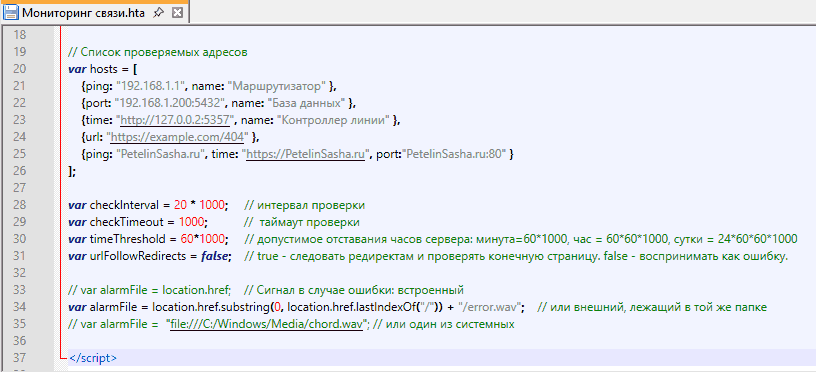
Task: Click the "/error.wav" string
Action: coord(489,307)
